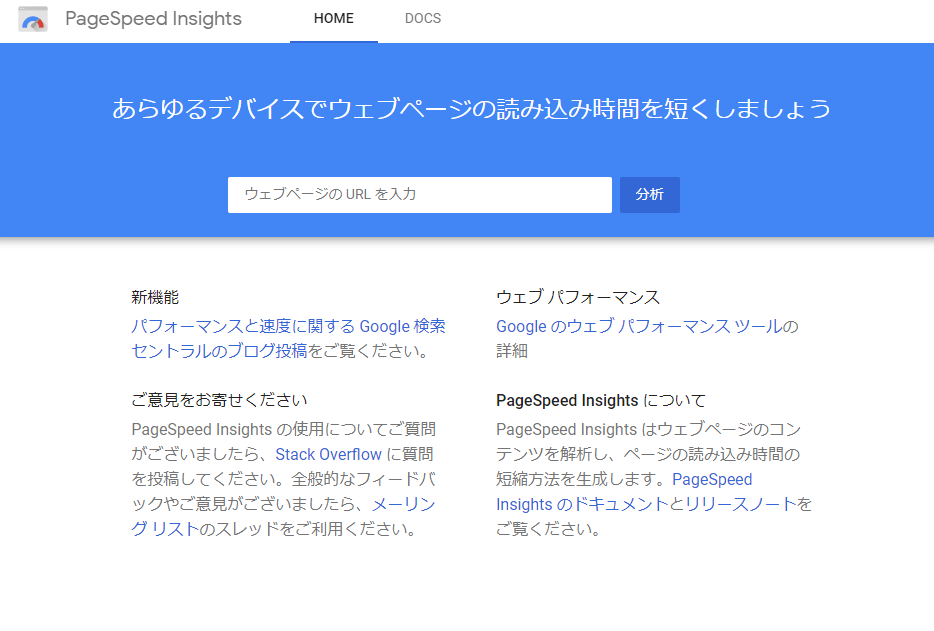Click the ウェブ パフォーマンス heading

pos(578,297)
